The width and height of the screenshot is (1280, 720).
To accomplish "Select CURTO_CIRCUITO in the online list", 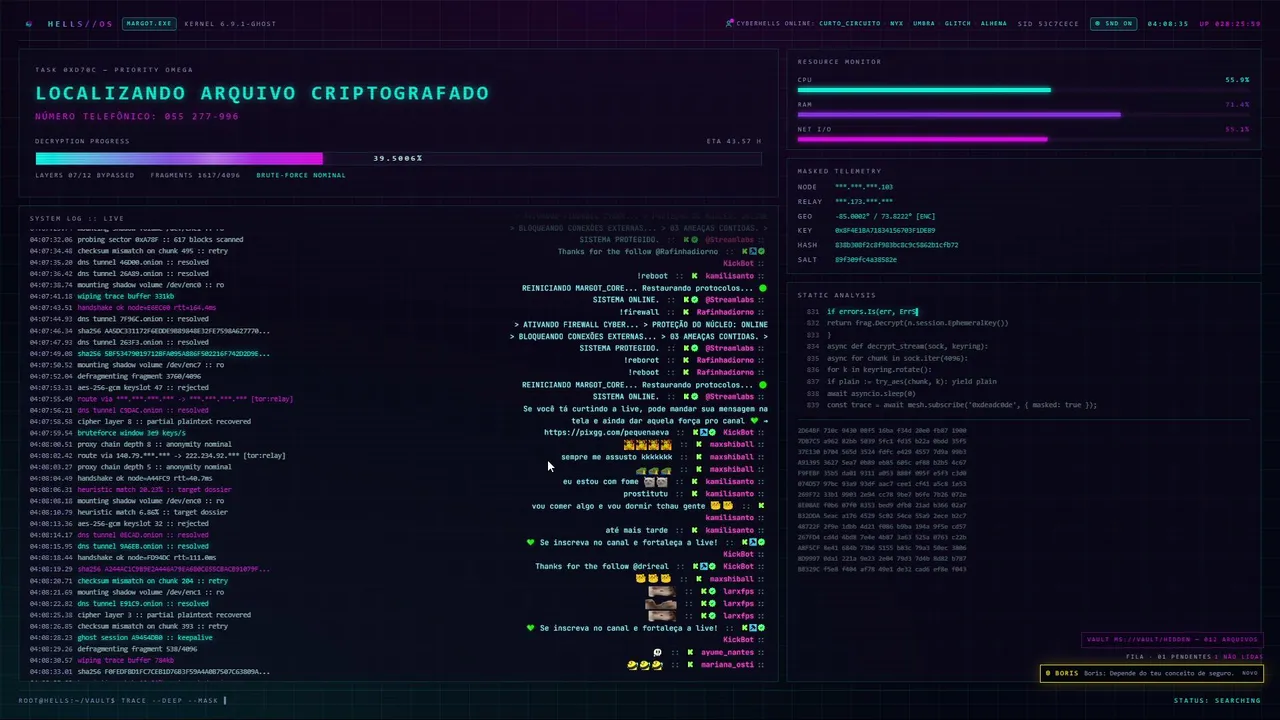I will [x=850, y=23].
